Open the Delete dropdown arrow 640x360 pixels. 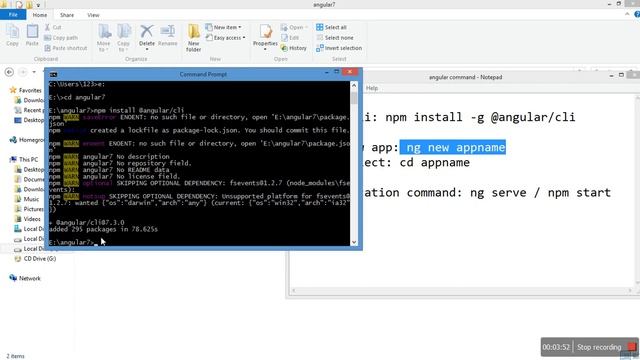pyautogui.click(x=147, y=50)
